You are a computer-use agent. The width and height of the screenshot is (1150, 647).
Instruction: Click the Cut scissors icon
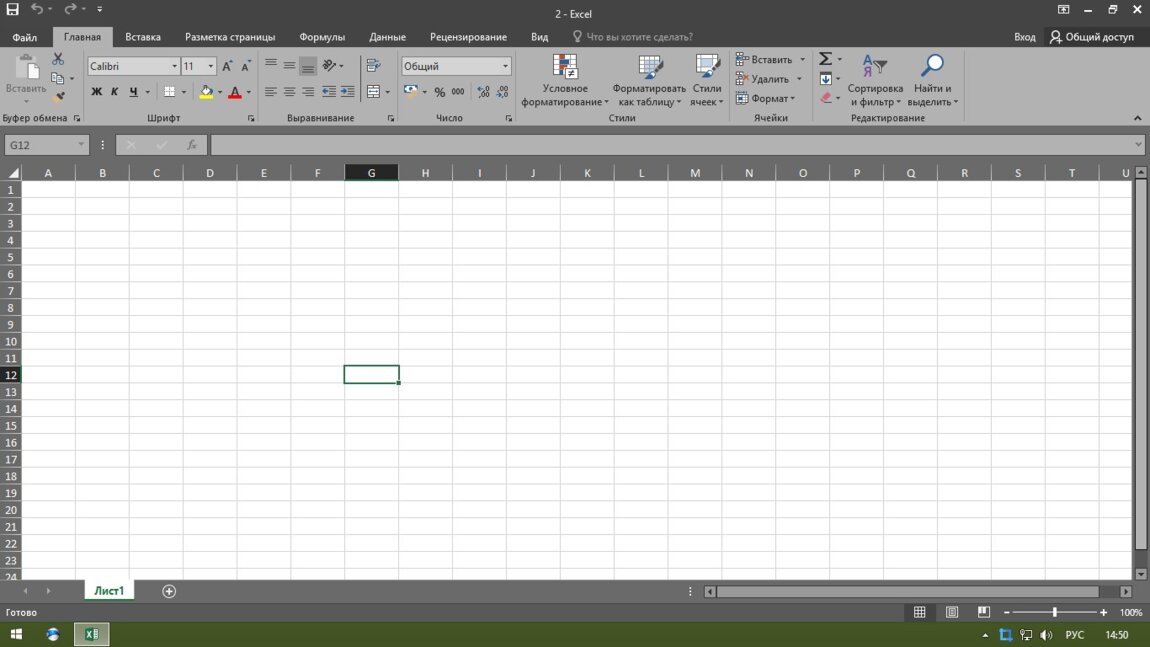coord(58,60)
